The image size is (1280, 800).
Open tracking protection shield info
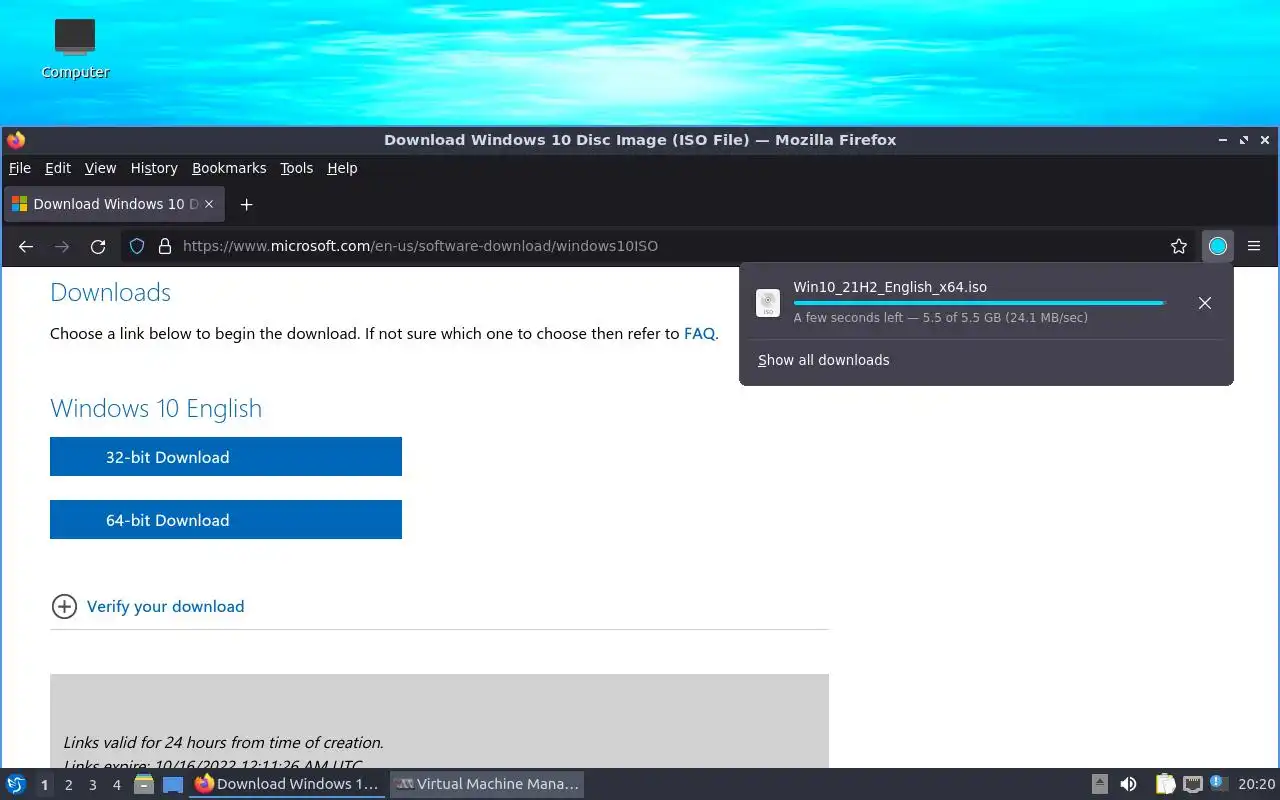[x=137, y=246]
